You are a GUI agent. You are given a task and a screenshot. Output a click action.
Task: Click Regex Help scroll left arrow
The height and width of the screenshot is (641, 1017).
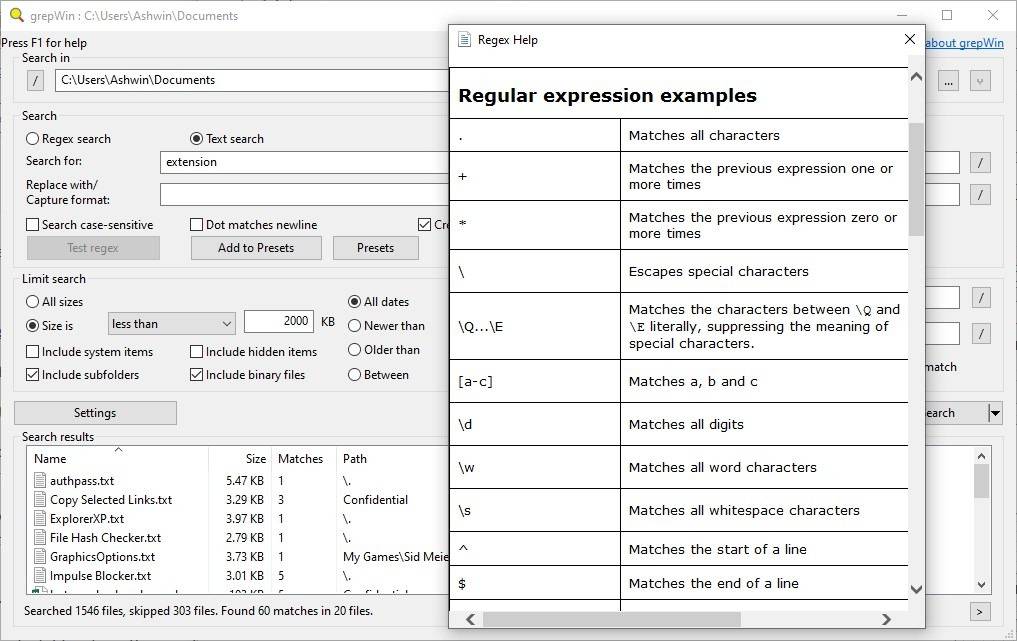pos(471,620)
